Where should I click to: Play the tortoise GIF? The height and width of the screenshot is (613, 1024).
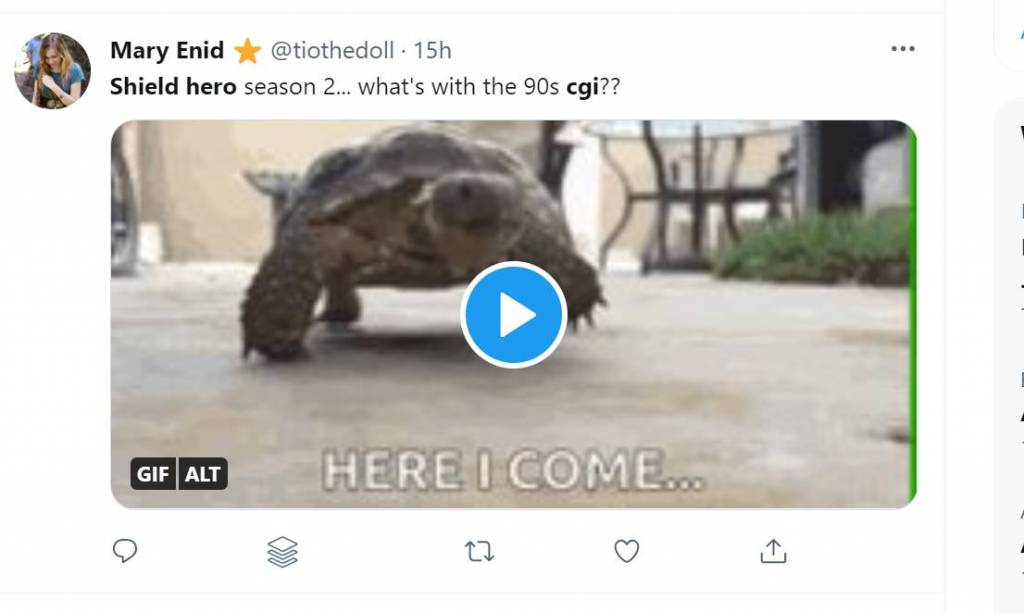(x=513, y=315)
